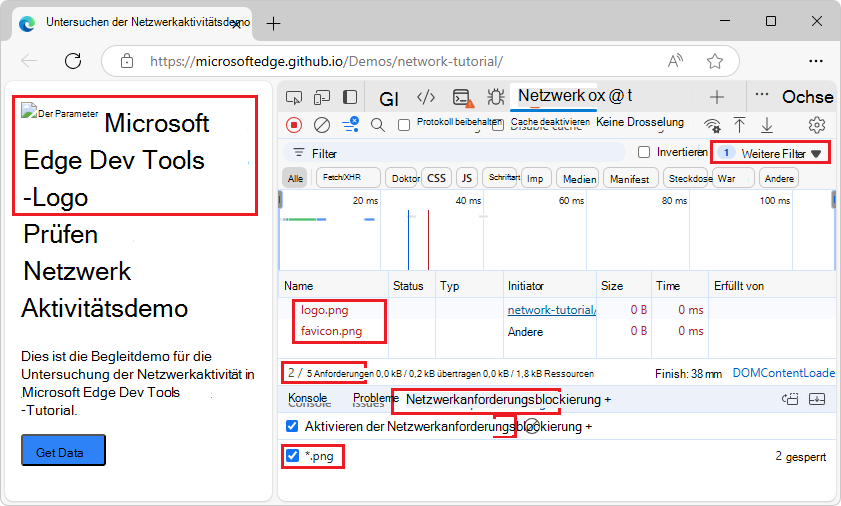The image size is (841, 506).
Task: Stop recording network log
Action: point(294,125)
